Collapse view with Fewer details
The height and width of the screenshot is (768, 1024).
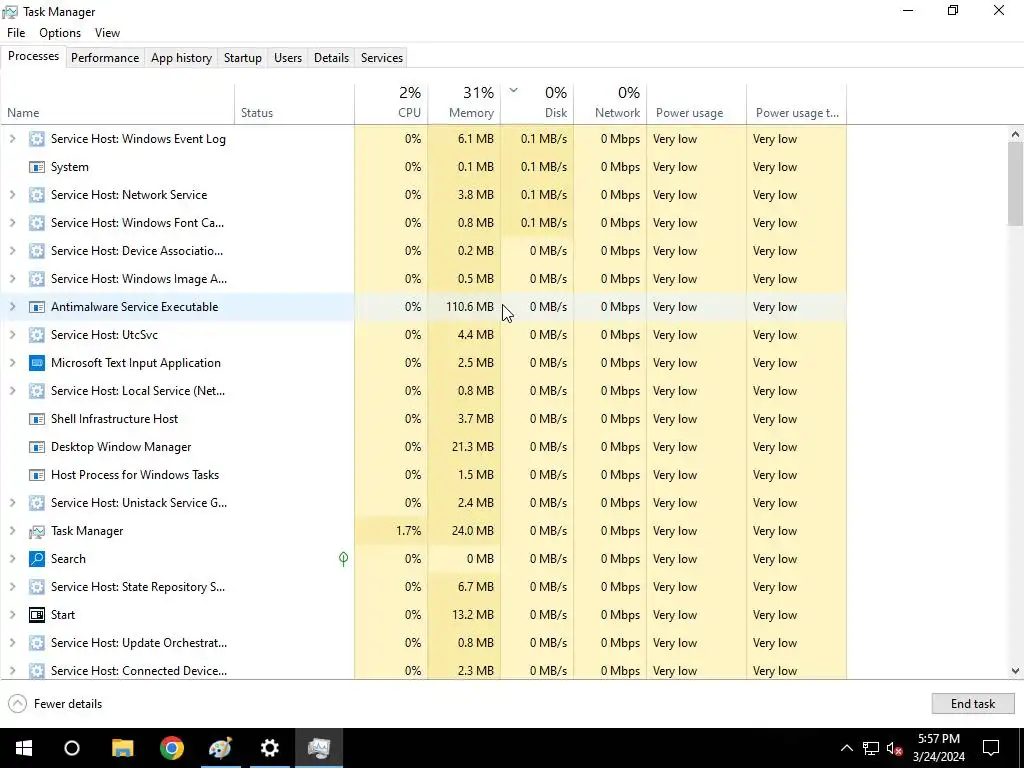coord(56,704)
